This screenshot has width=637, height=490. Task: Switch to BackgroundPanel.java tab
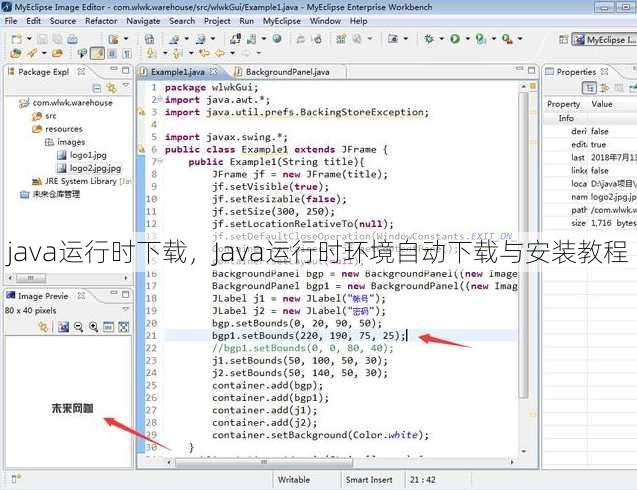[x=287, y=72]
